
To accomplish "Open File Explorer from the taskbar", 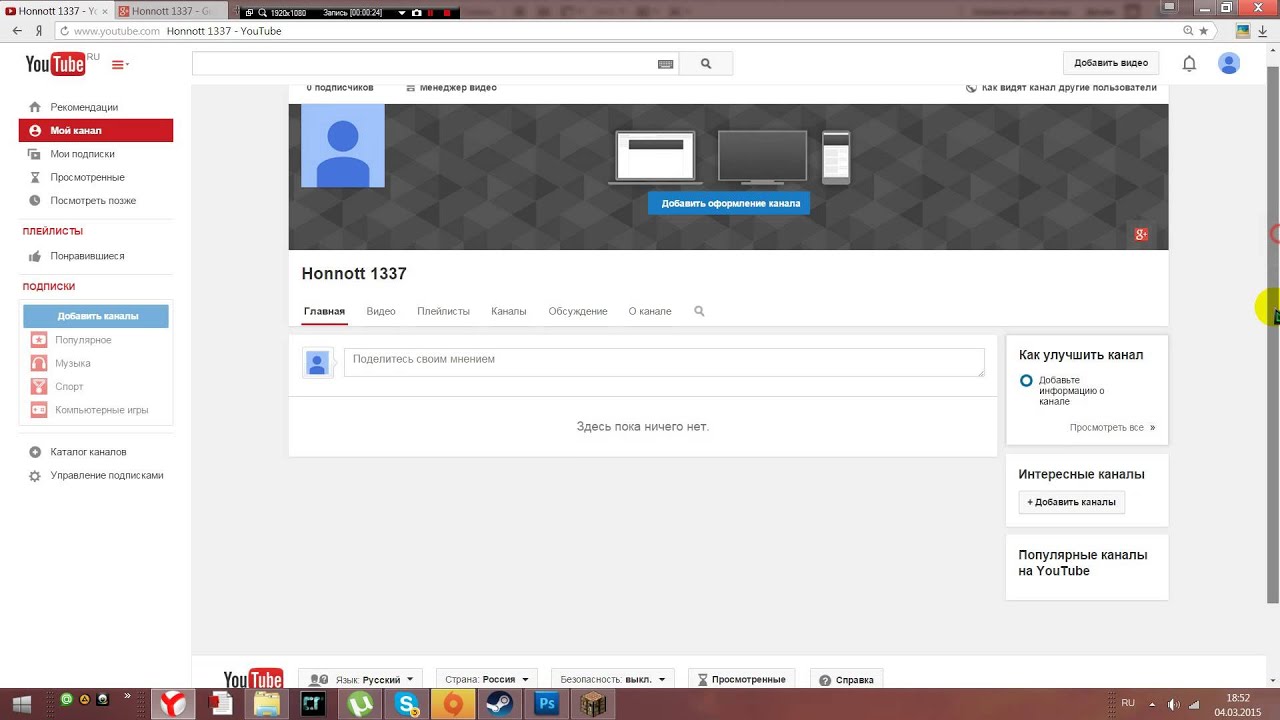I will [x=267, y=704].
